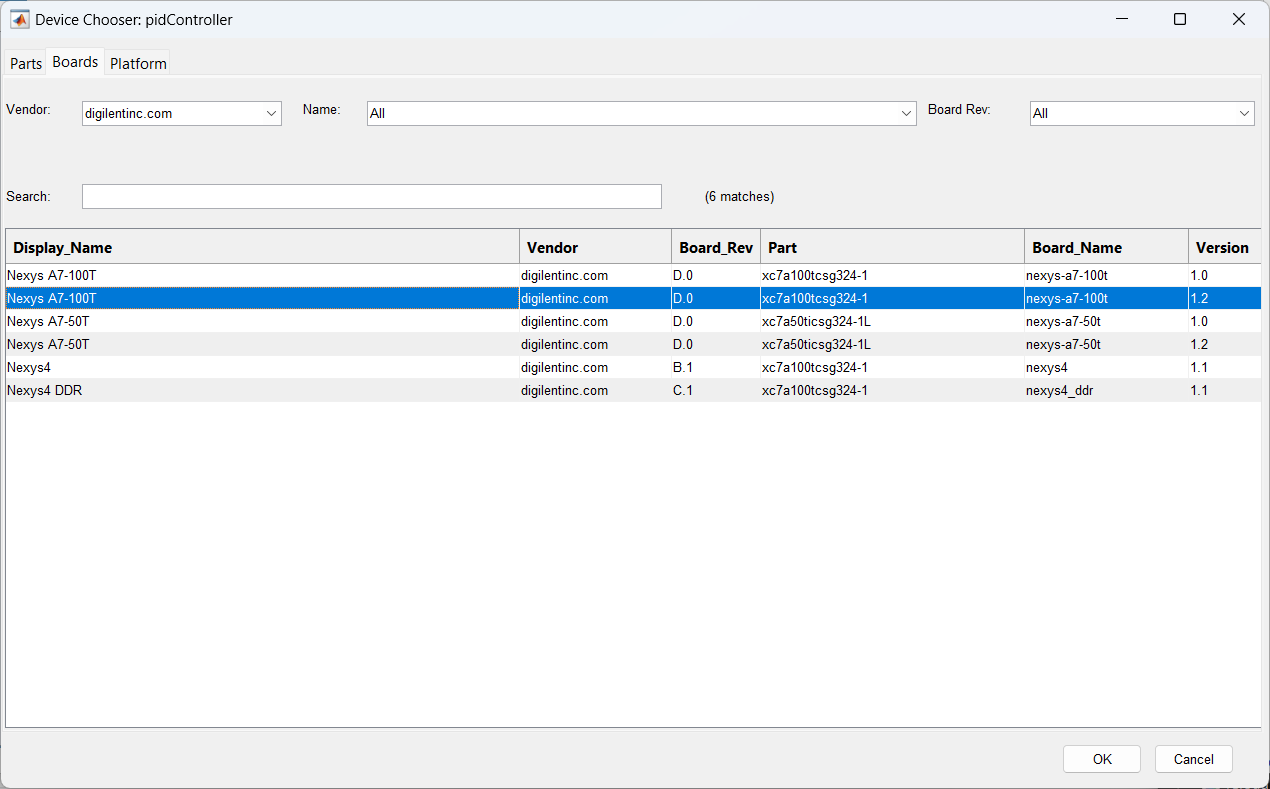Click the MATLAB icon in title bar
1270x789 pixels.
19,19
